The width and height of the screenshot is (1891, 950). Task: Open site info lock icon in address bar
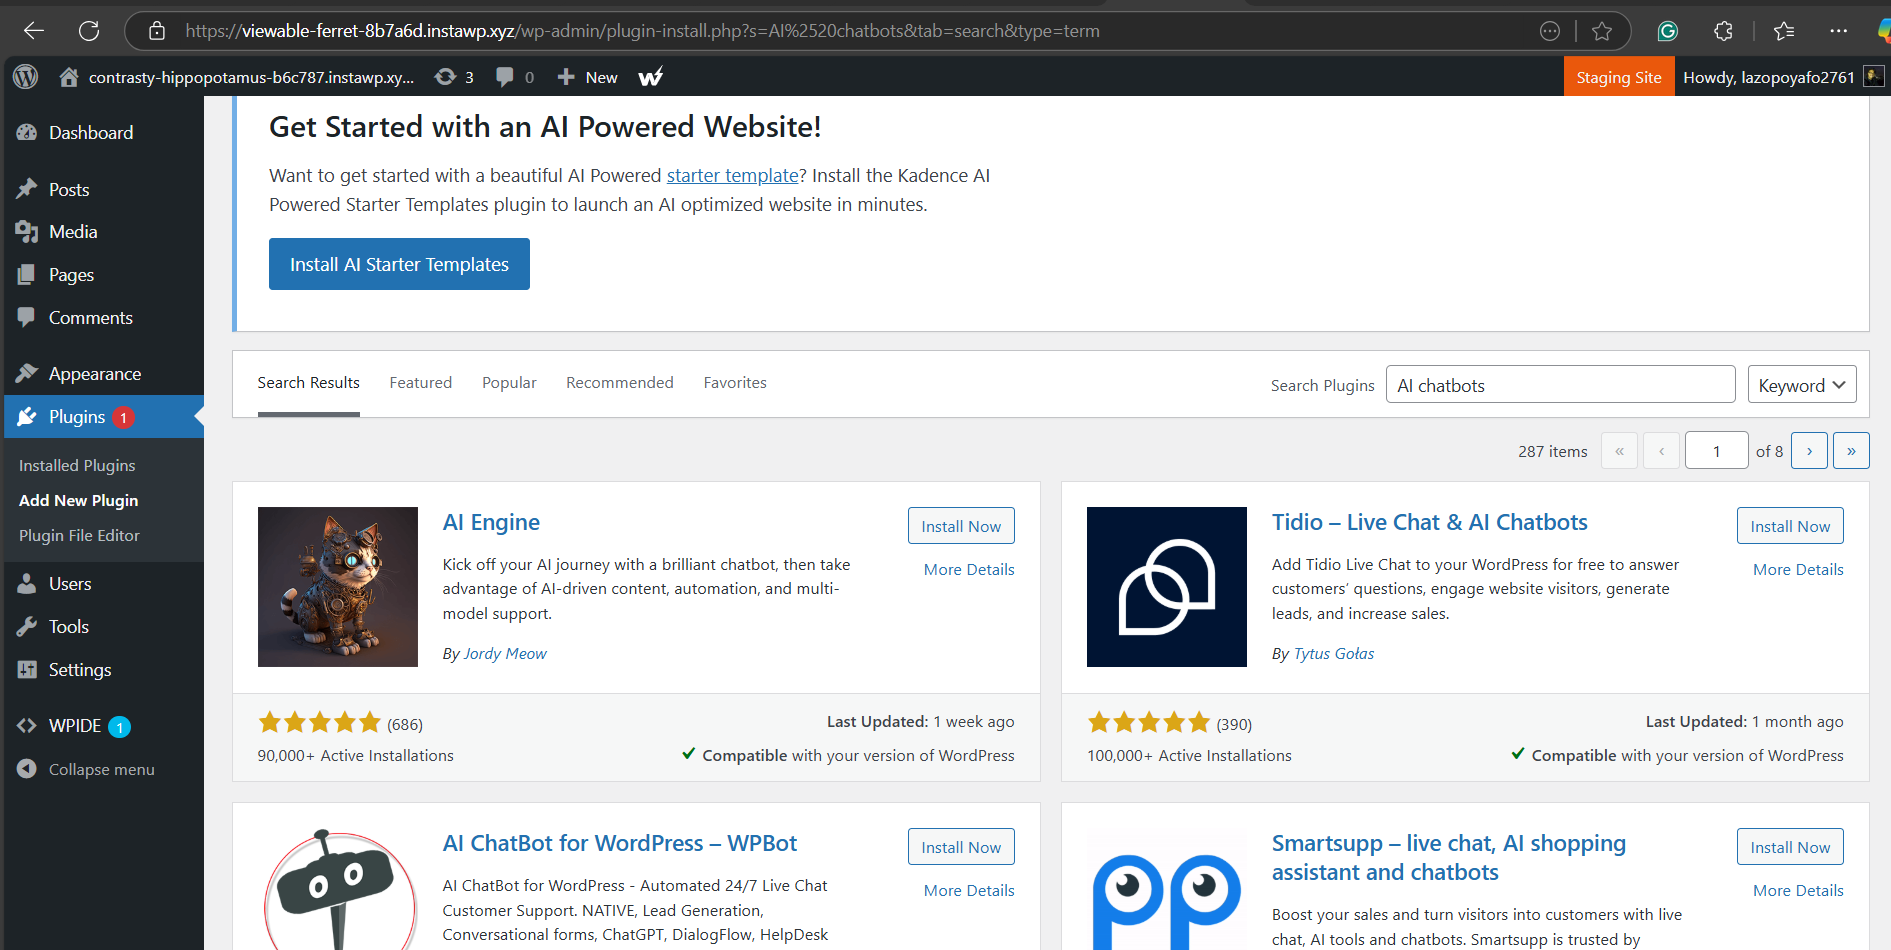[x=157, y=31]
